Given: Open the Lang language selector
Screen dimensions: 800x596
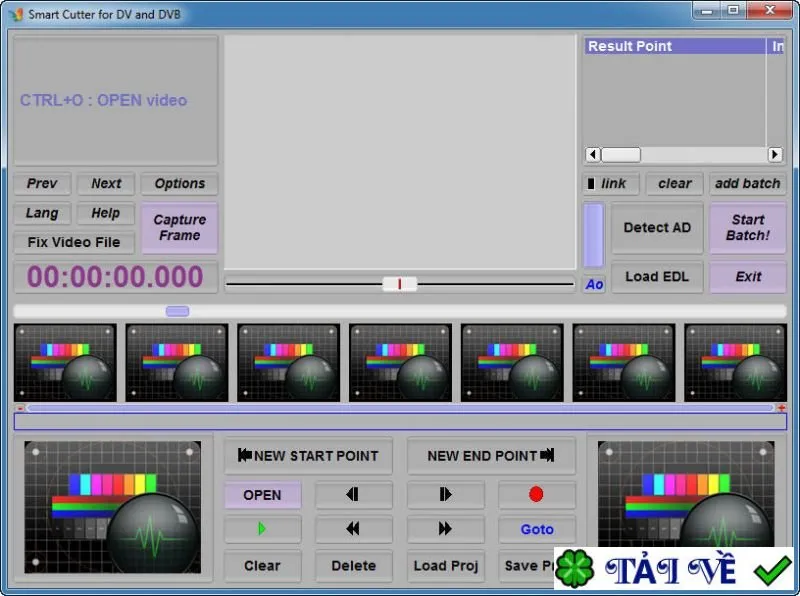Looking at the screenshot, I should [42, 213].
